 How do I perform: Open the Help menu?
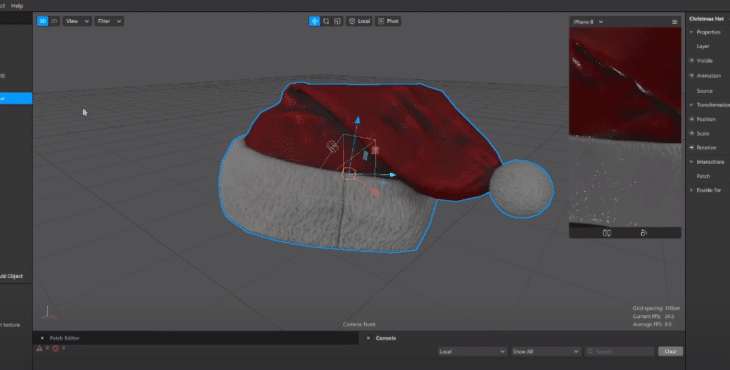click(x=17, y=6)
